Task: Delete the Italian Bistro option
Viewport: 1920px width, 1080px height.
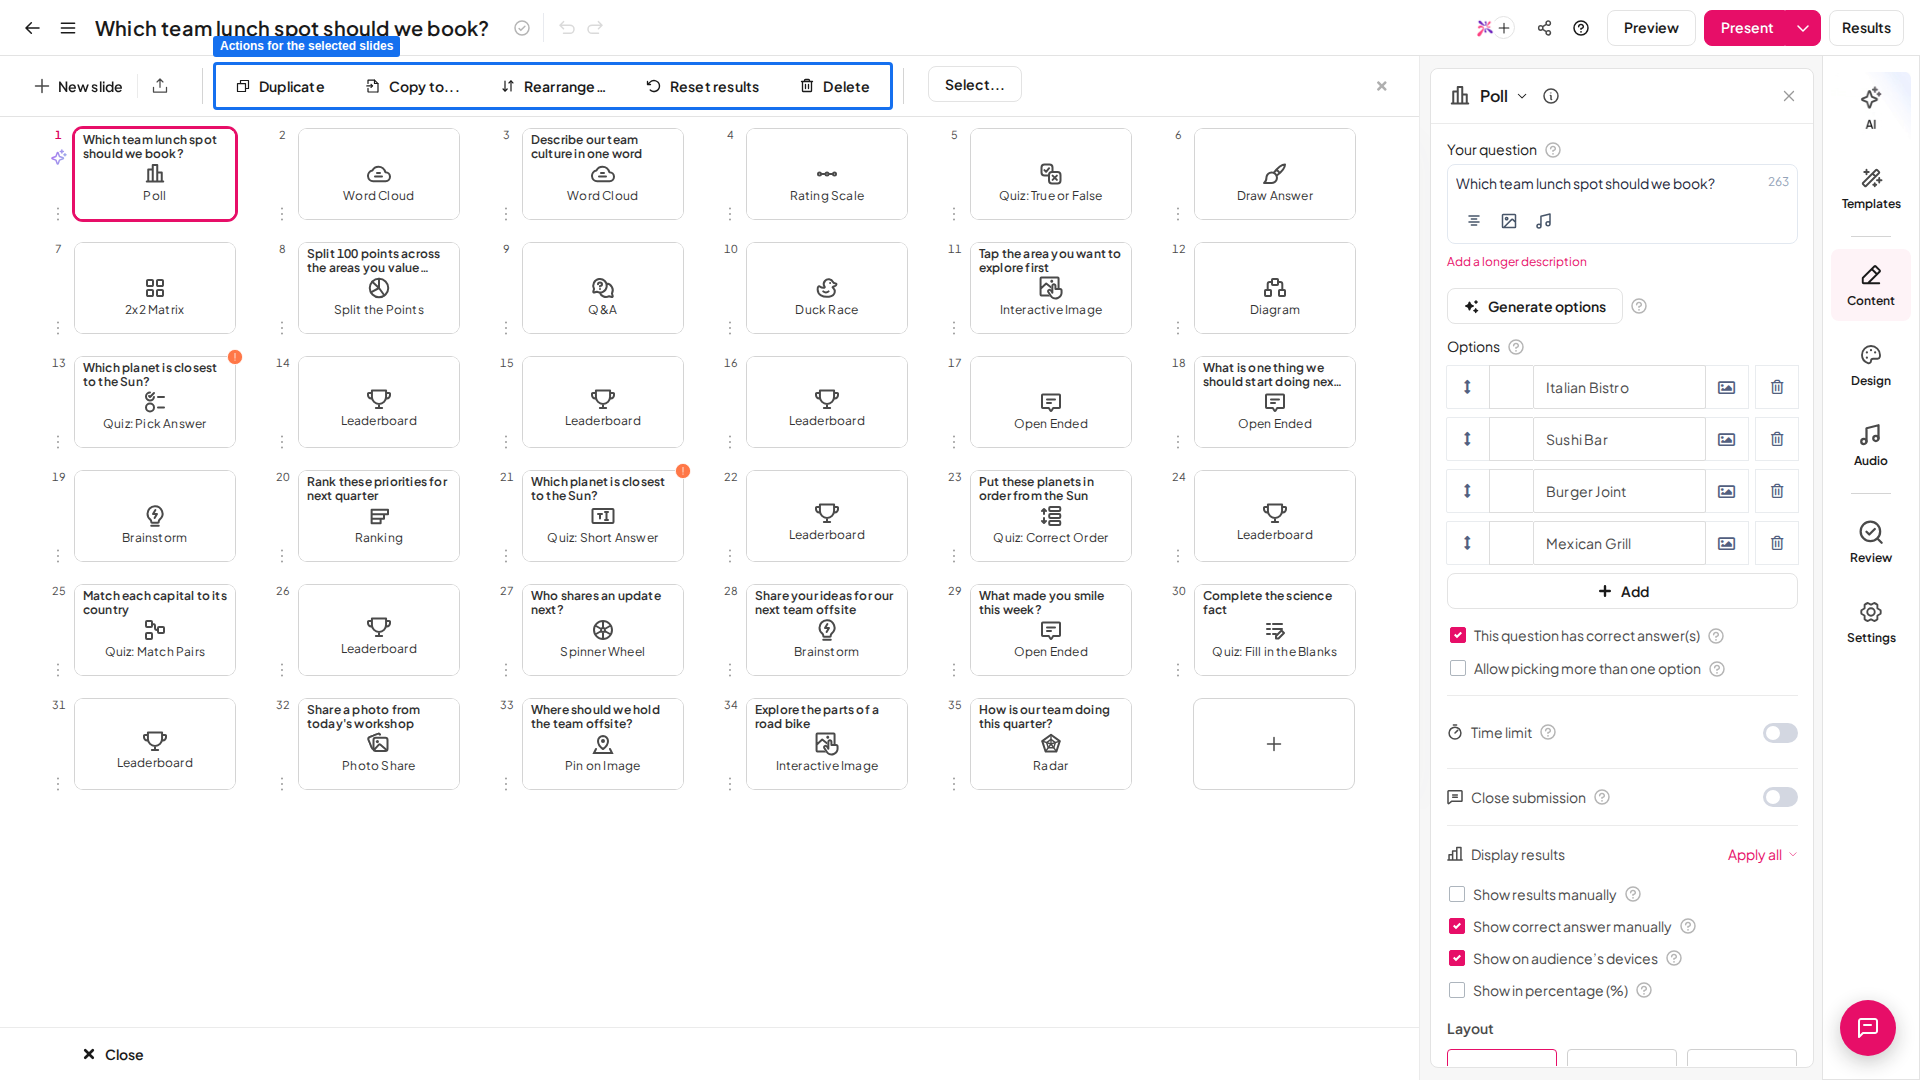Action: (x=1777, y=387)
